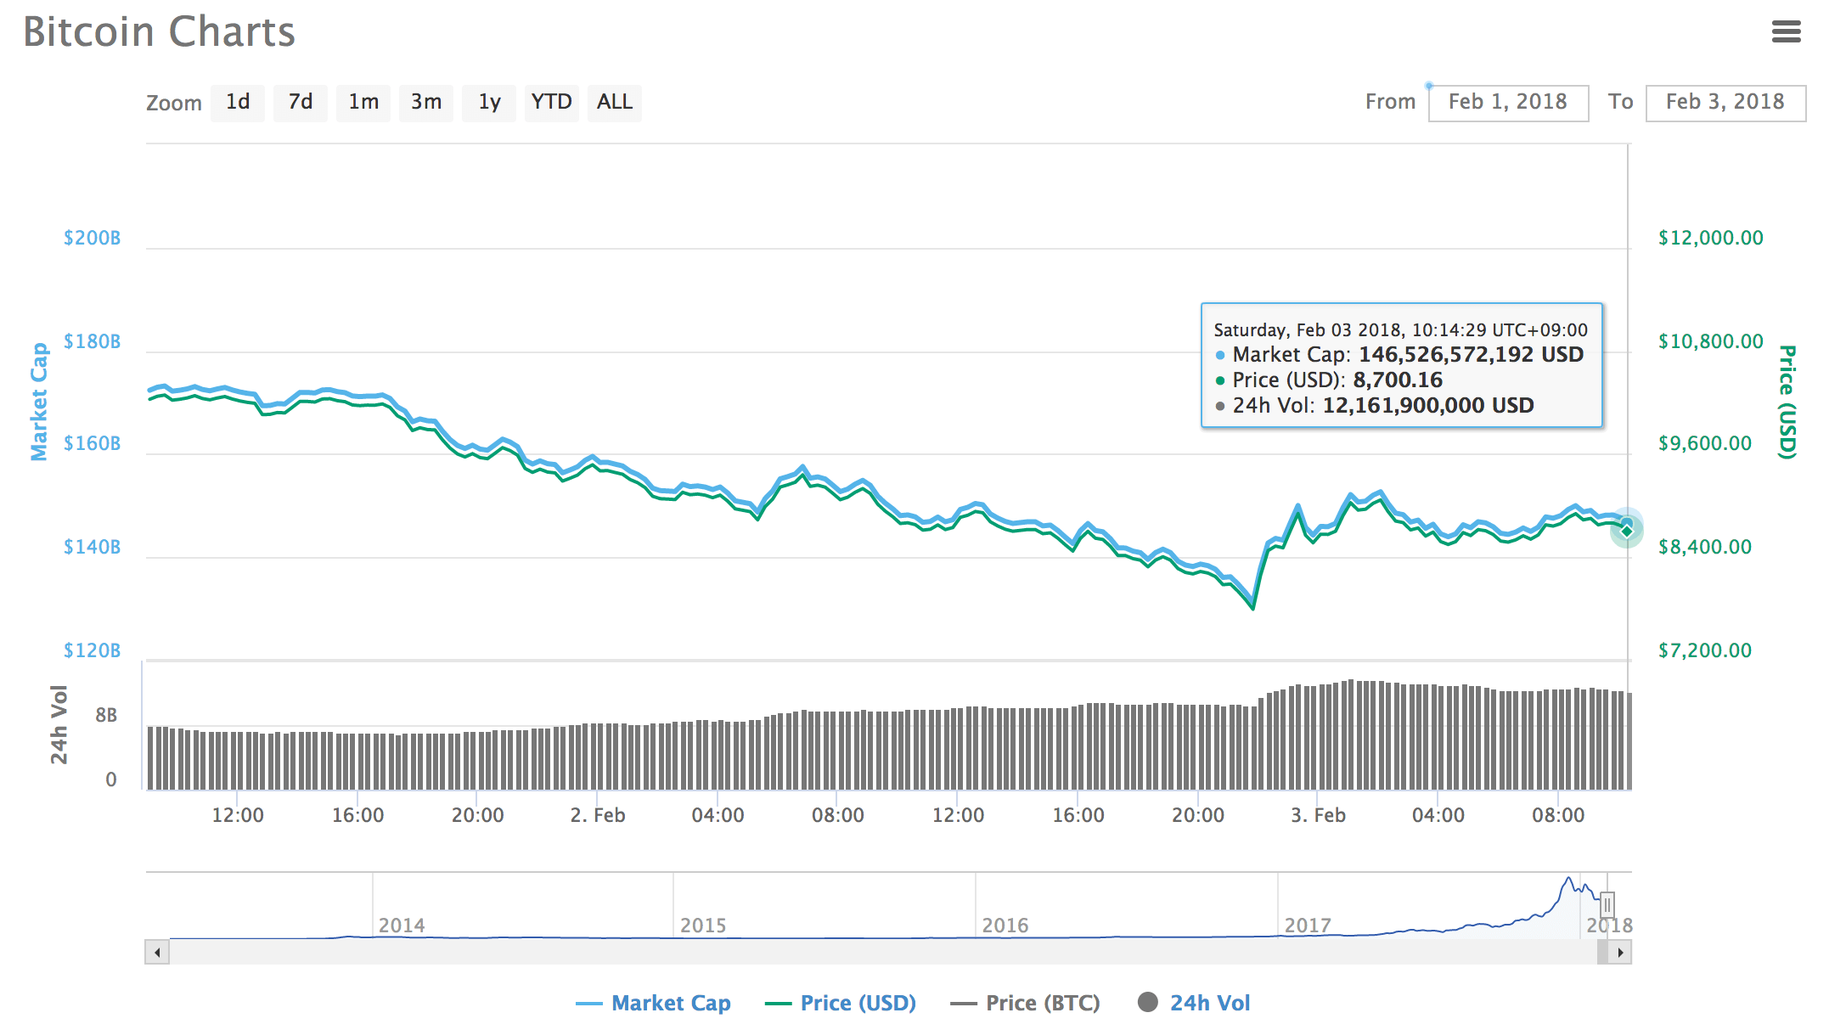Screen dimensions: 1846x1024
Task: Click the right navigator scroll arrow
Action: point(1620,952)
